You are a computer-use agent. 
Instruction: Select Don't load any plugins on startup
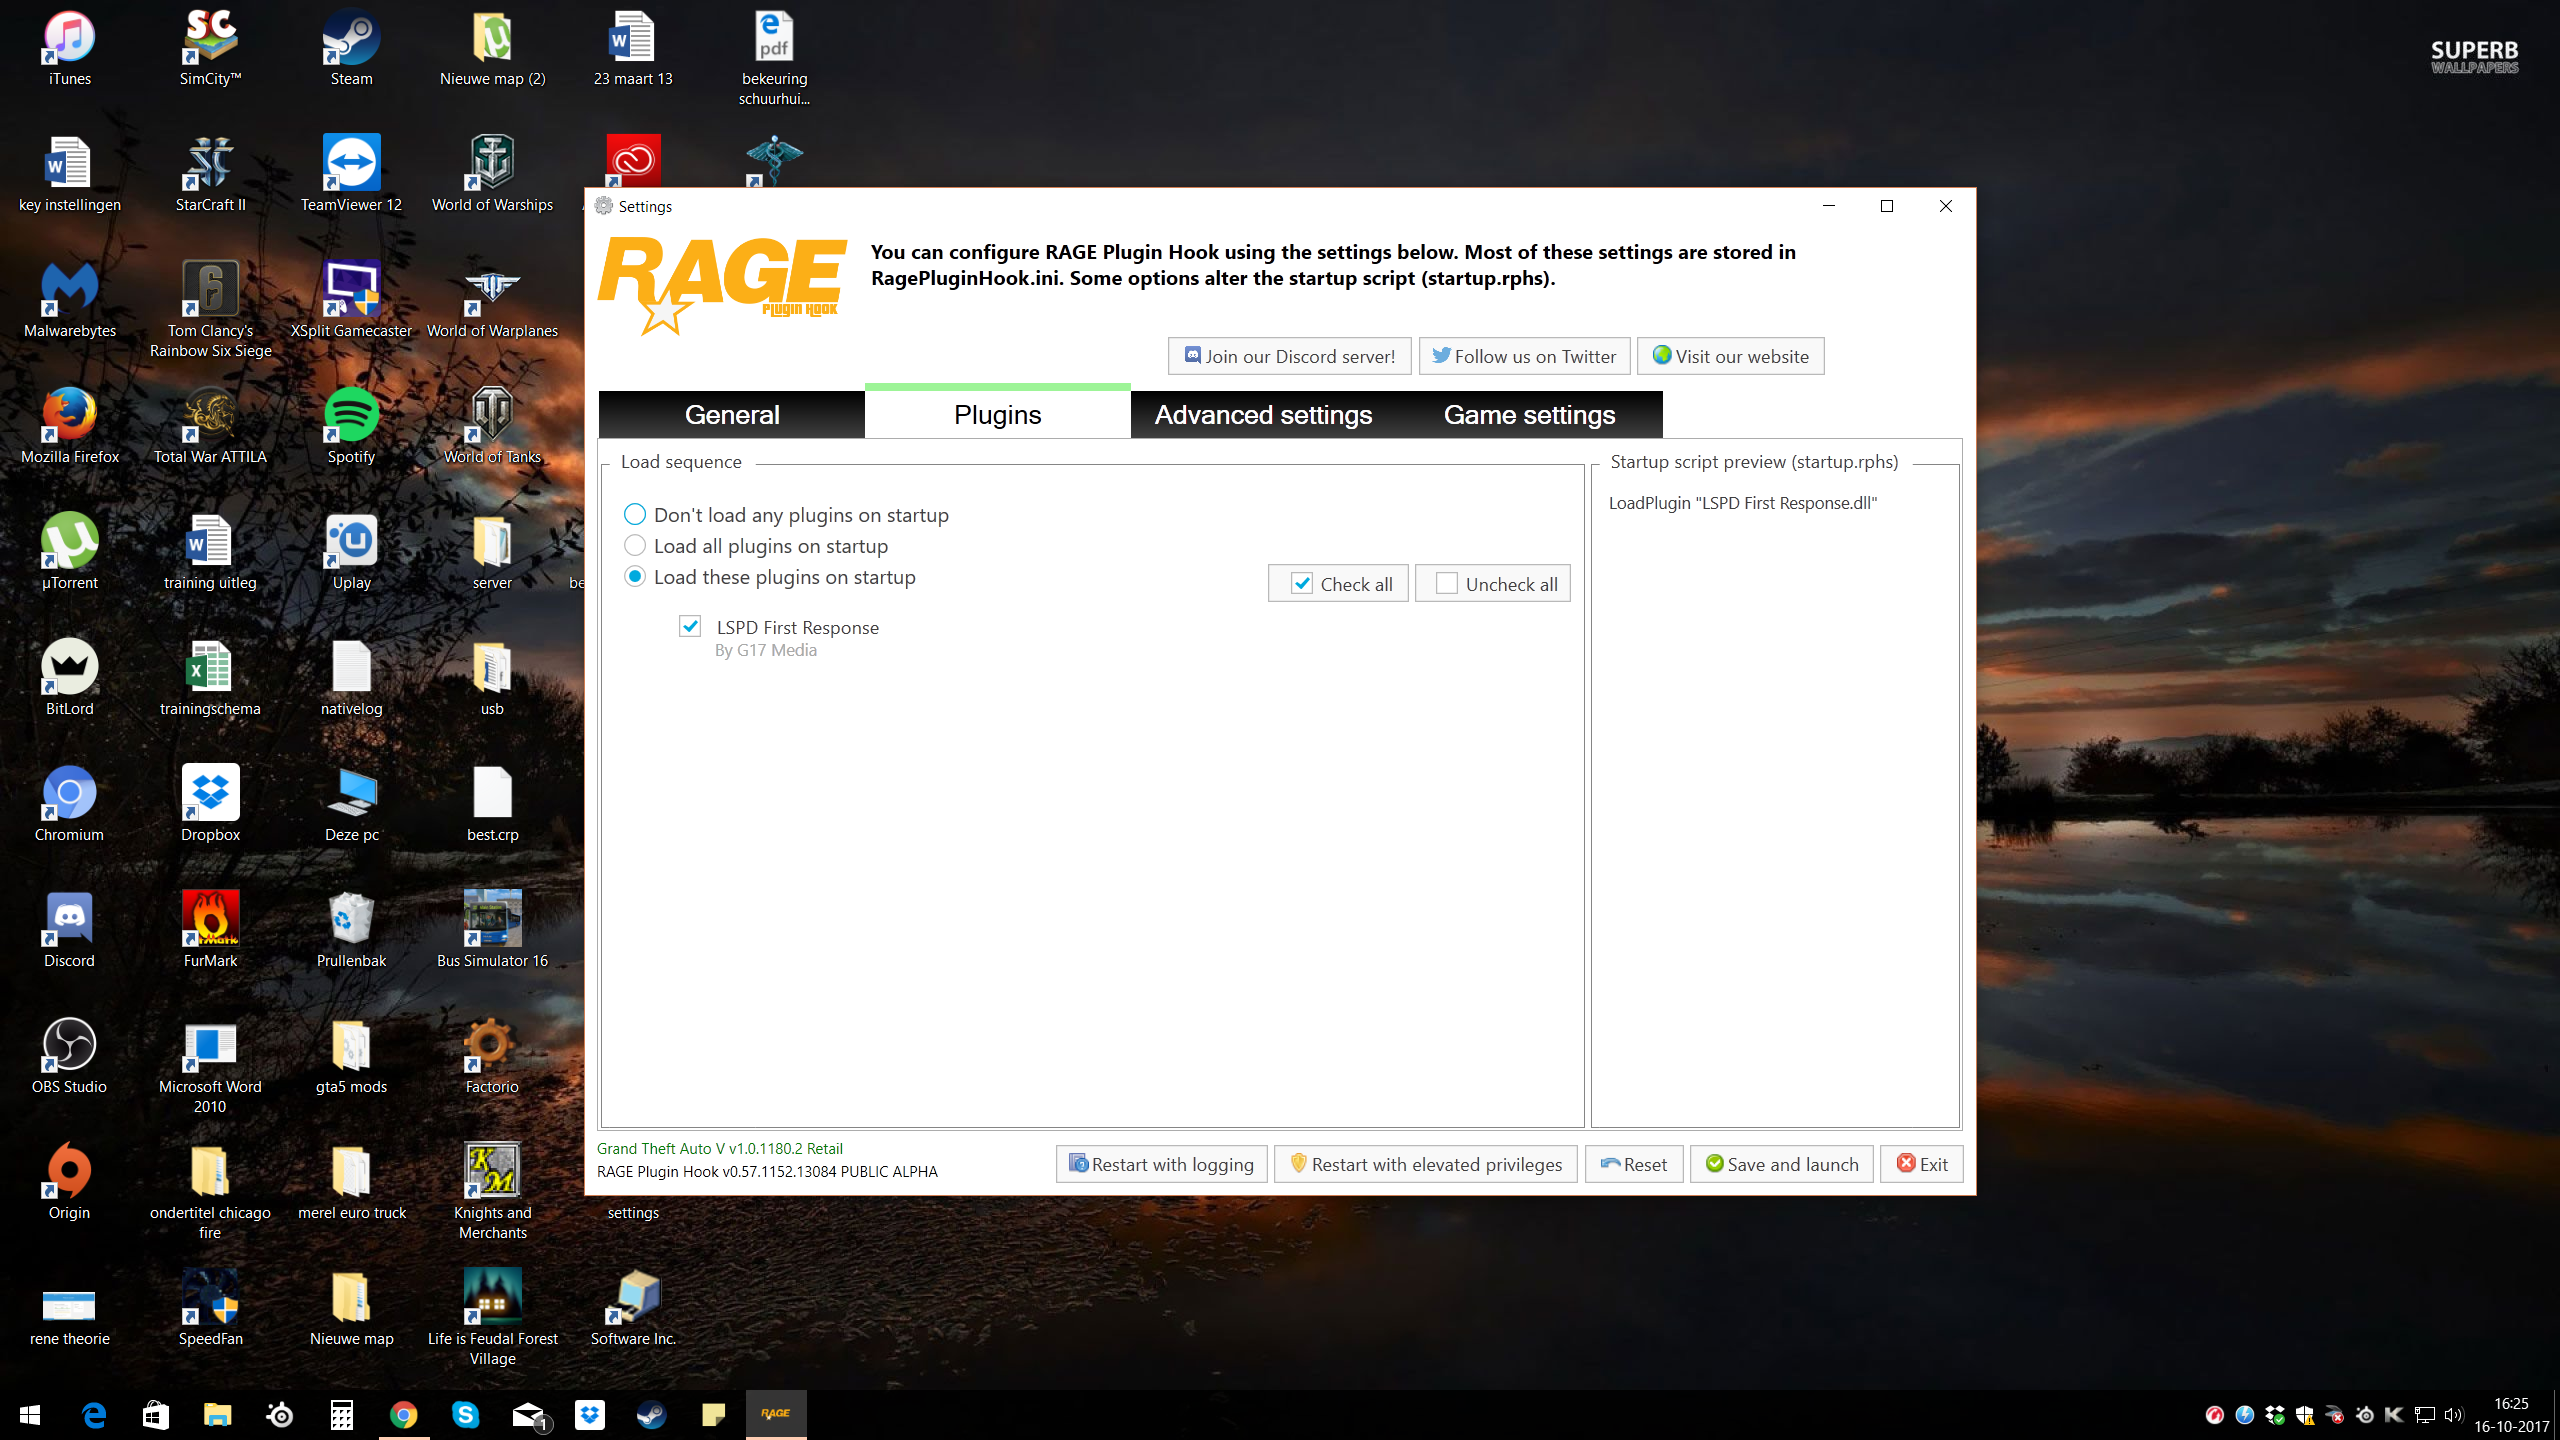click(x=635, y=515)
